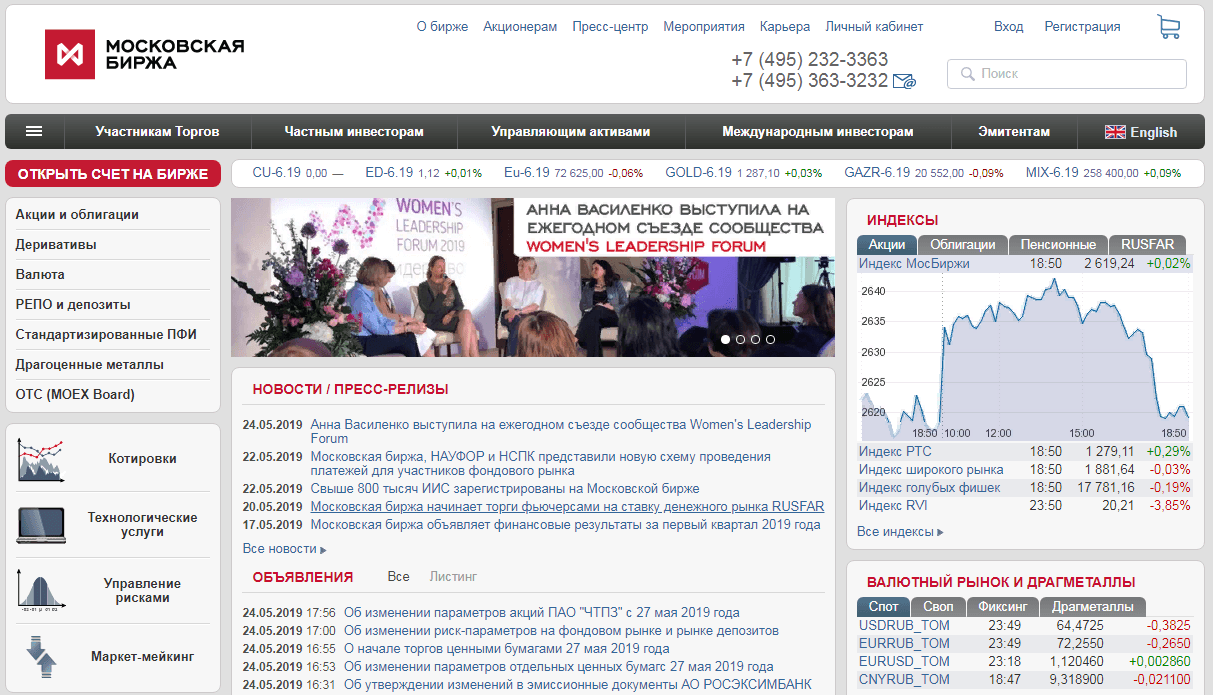The image size is (1213, 695).
Task: Expand Все индексы link arrow
Action: 940,532
